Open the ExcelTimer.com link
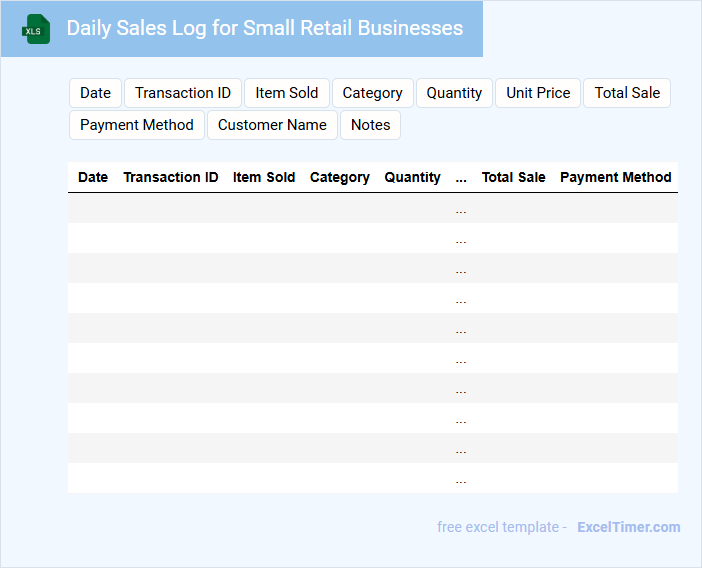The image size is (702, 568). [x=628, y=527]
